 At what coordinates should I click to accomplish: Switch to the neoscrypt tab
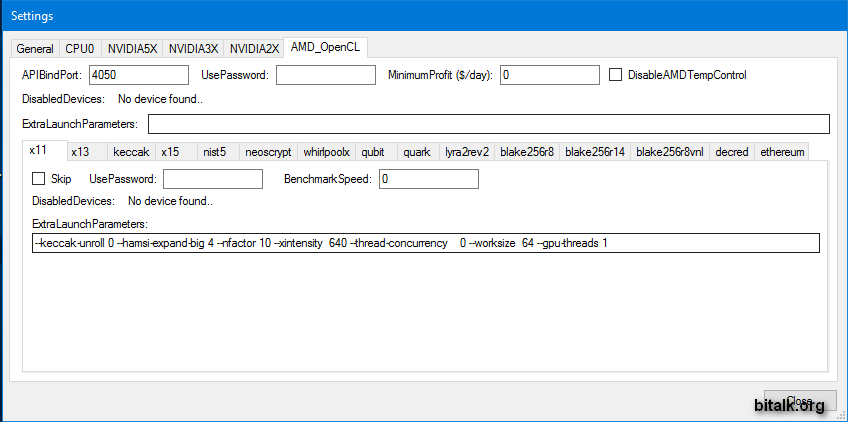tap(268, 152)
